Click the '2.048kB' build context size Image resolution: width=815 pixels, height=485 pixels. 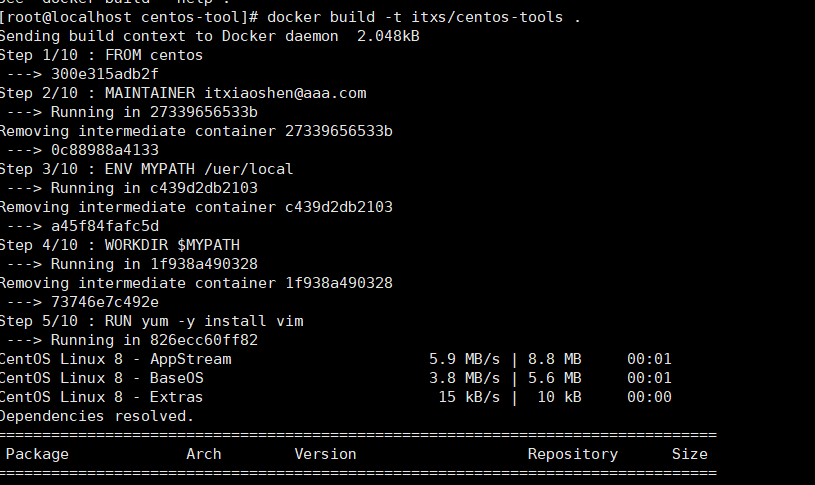click(x=388, y=36)
